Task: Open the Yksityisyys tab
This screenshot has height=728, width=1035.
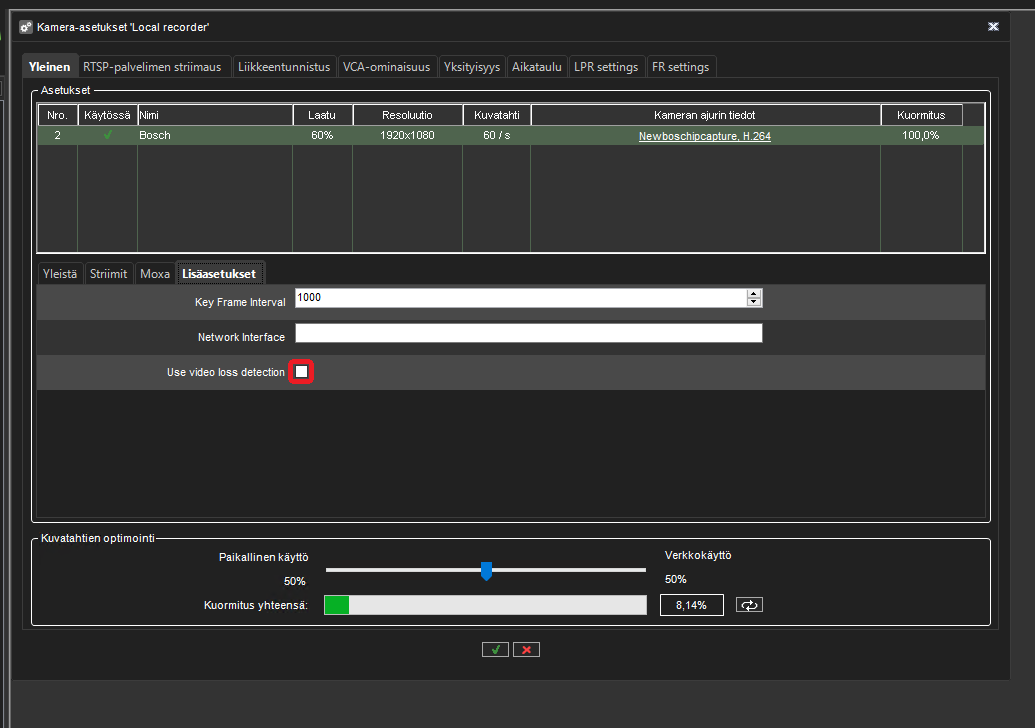Action: (472, 67)
